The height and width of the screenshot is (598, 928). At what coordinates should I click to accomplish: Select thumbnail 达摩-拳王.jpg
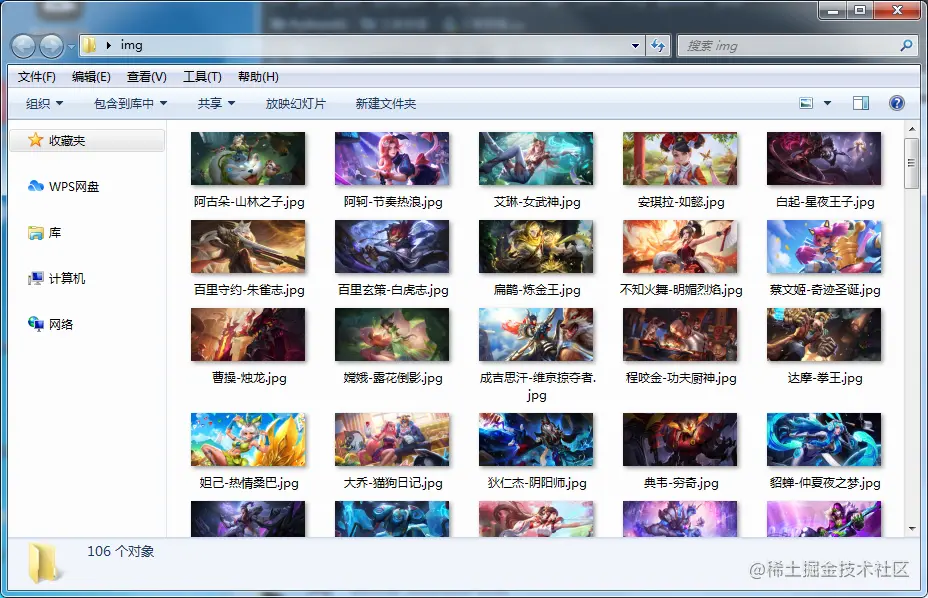(824, 335)
